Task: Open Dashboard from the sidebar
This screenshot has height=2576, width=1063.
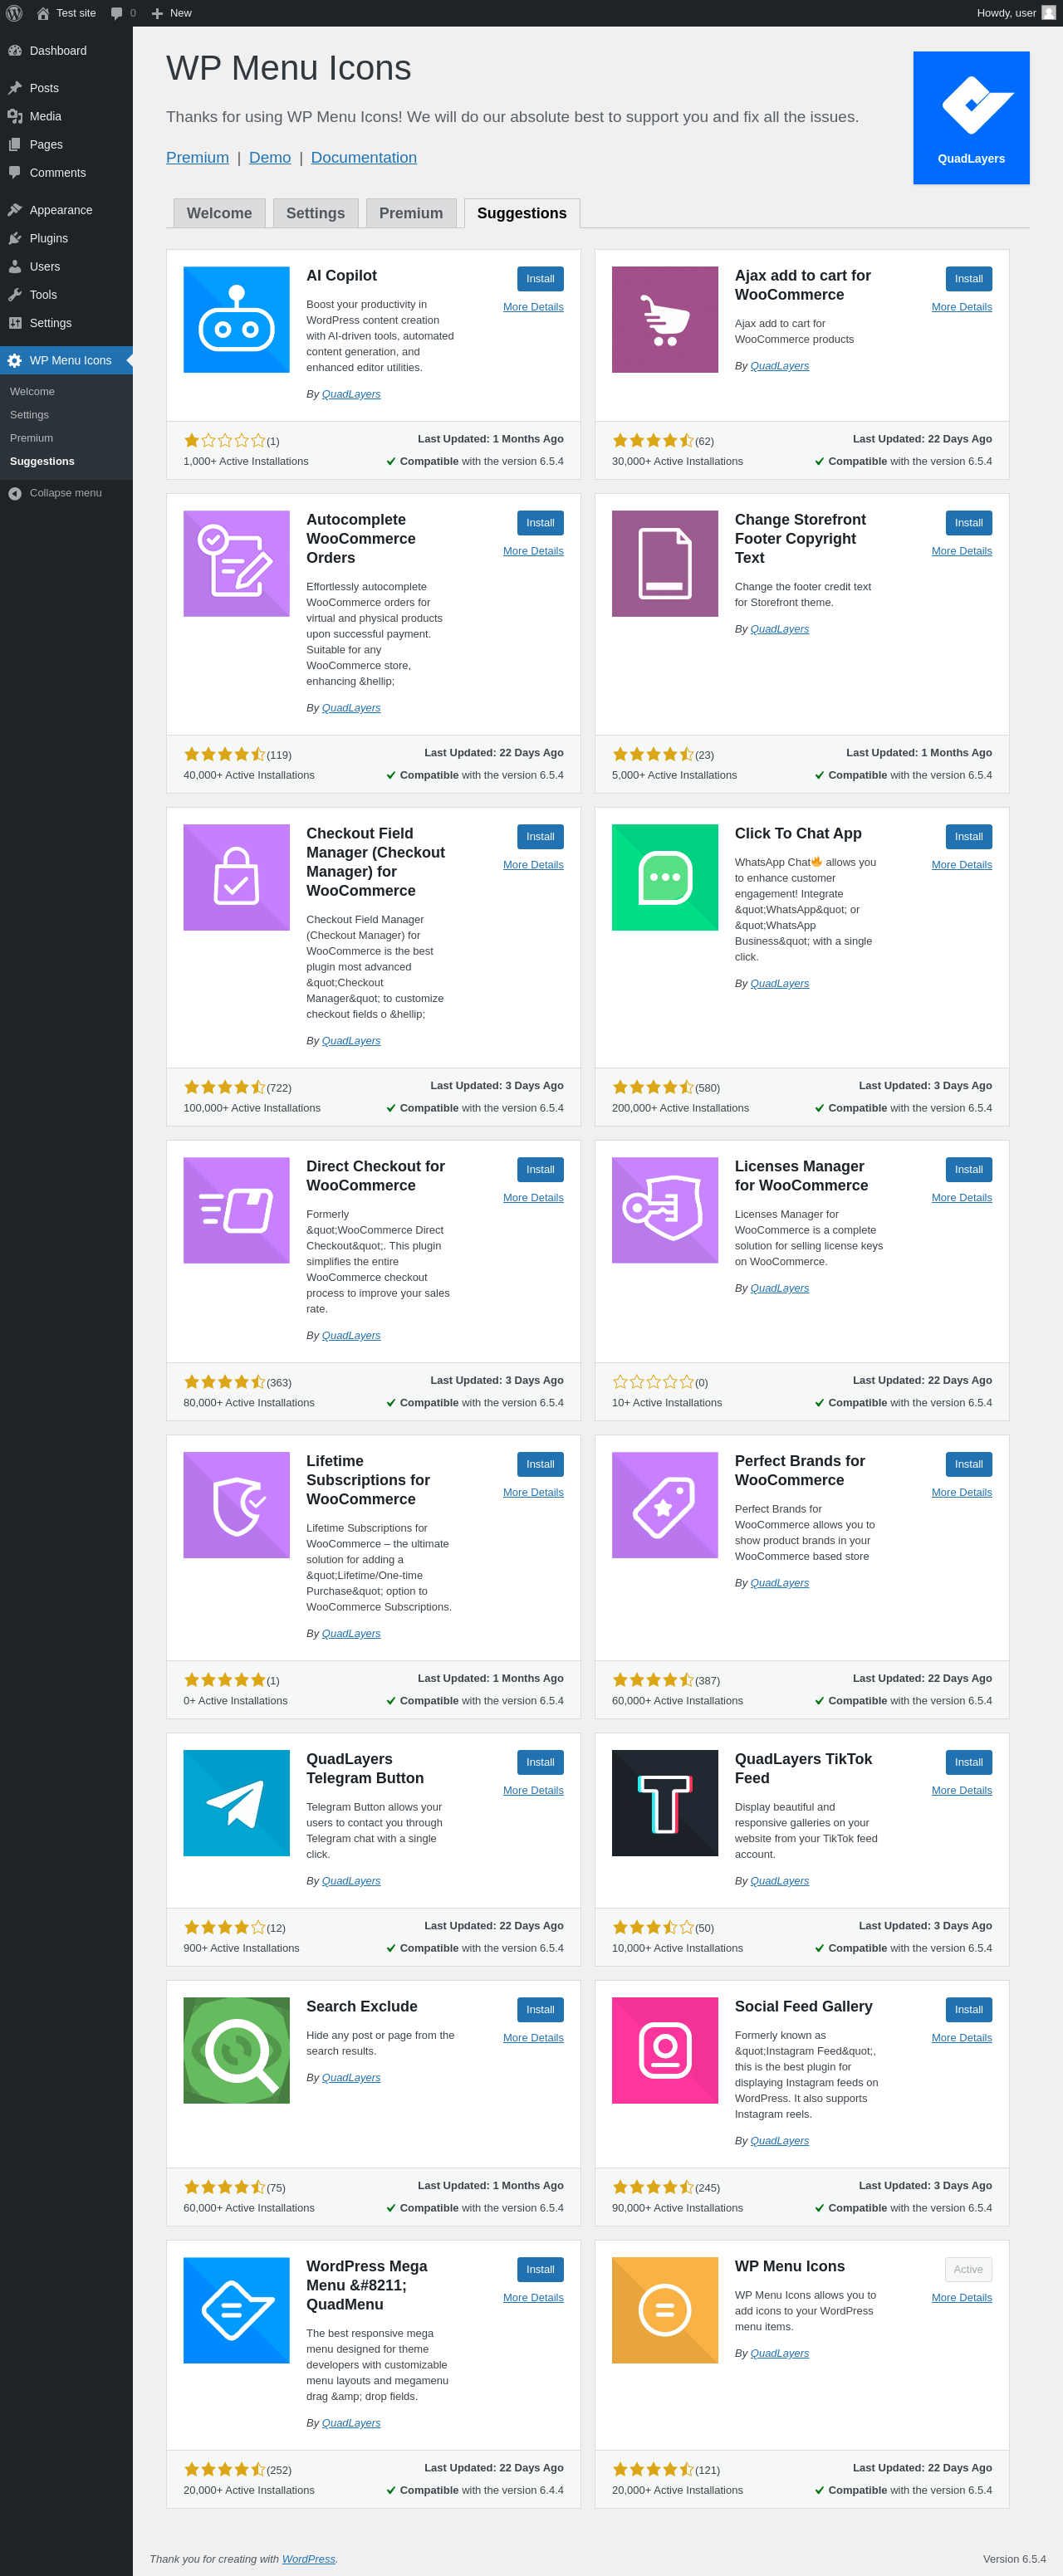Action: [x=66, y=51]
